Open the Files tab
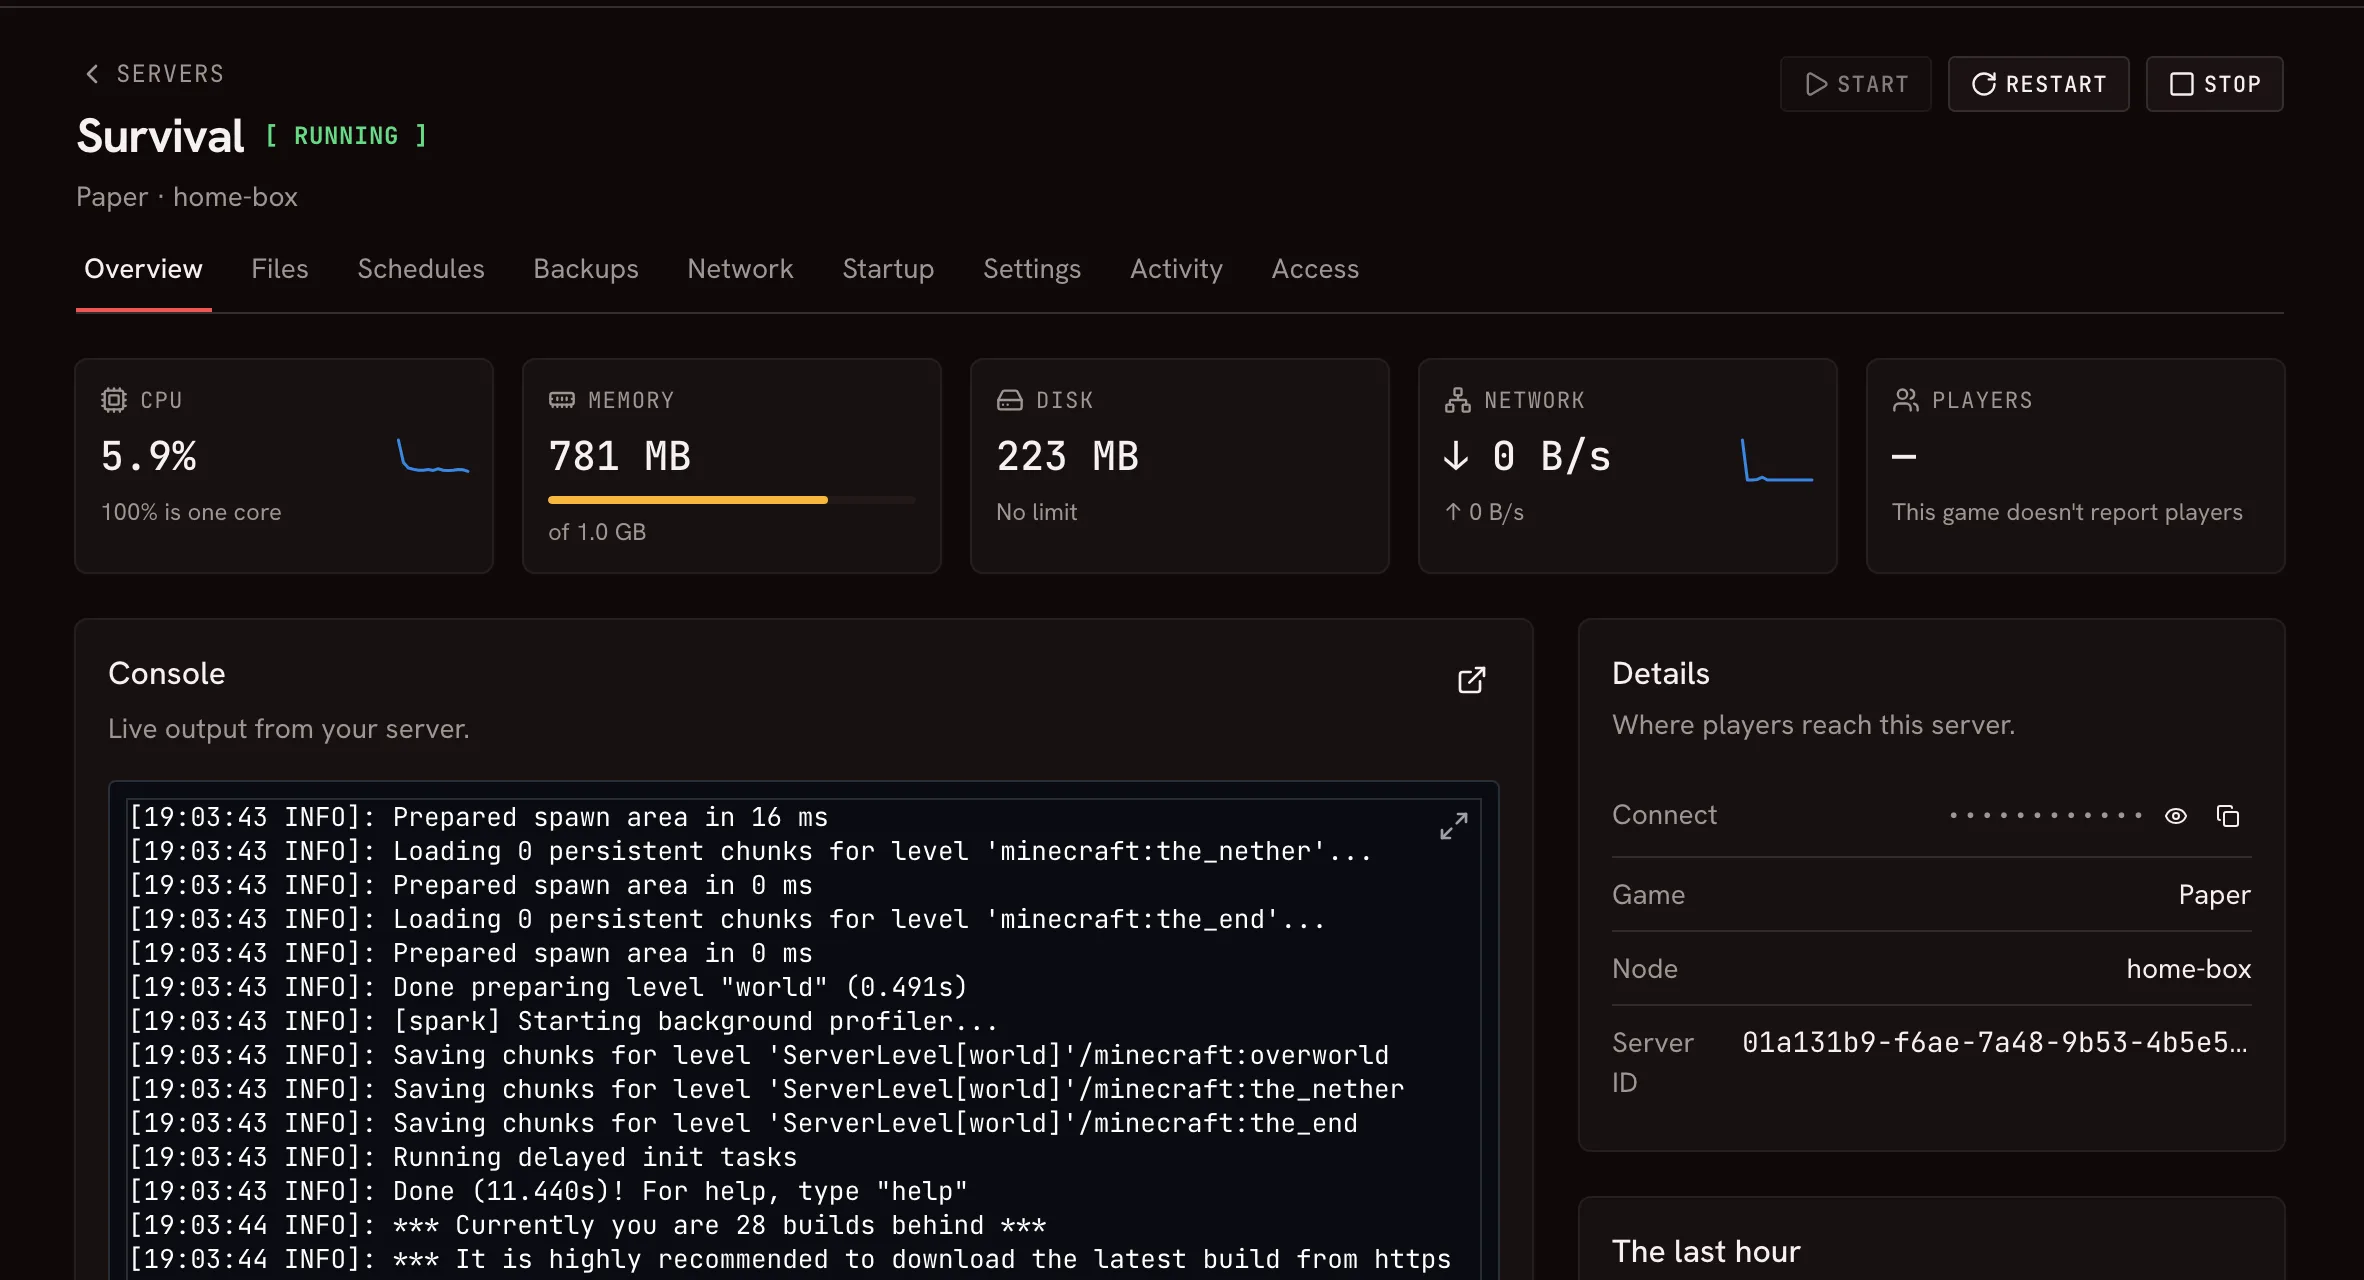This screenshot has height=1280, width=2364. (x=280, y=269)
